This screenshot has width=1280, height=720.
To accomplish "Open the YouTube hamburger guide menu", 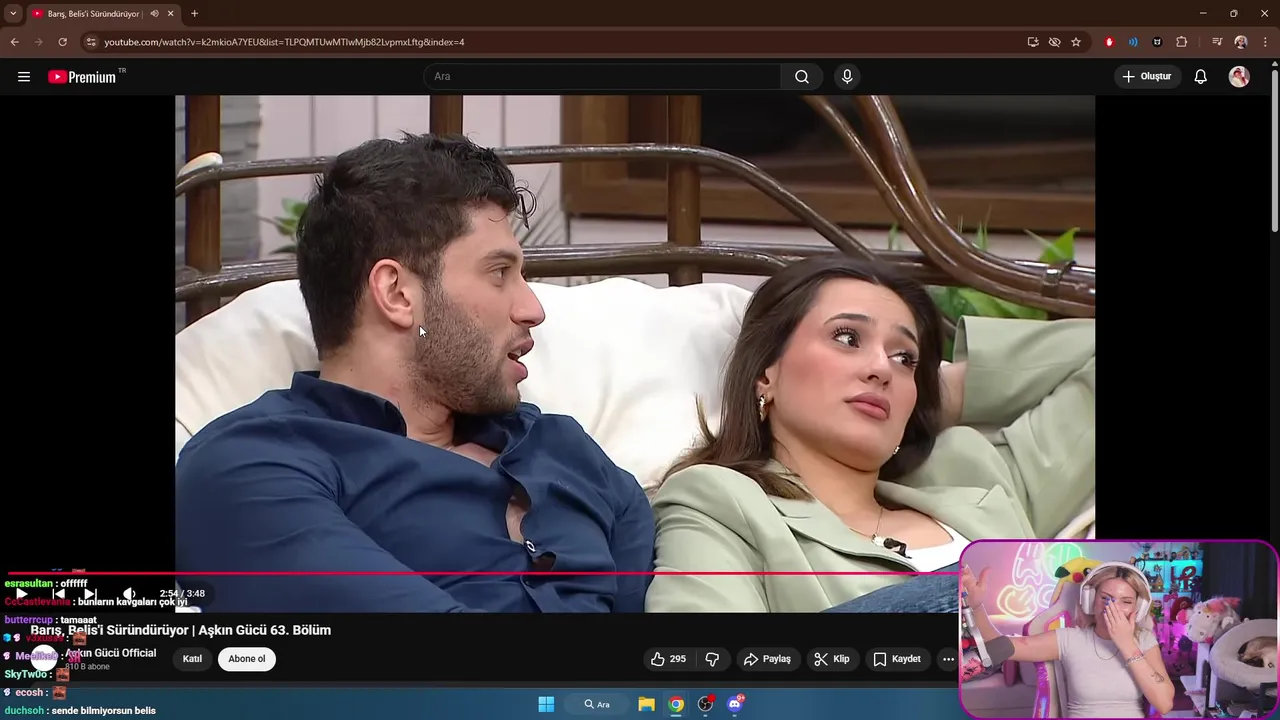I will pos(24,77).
